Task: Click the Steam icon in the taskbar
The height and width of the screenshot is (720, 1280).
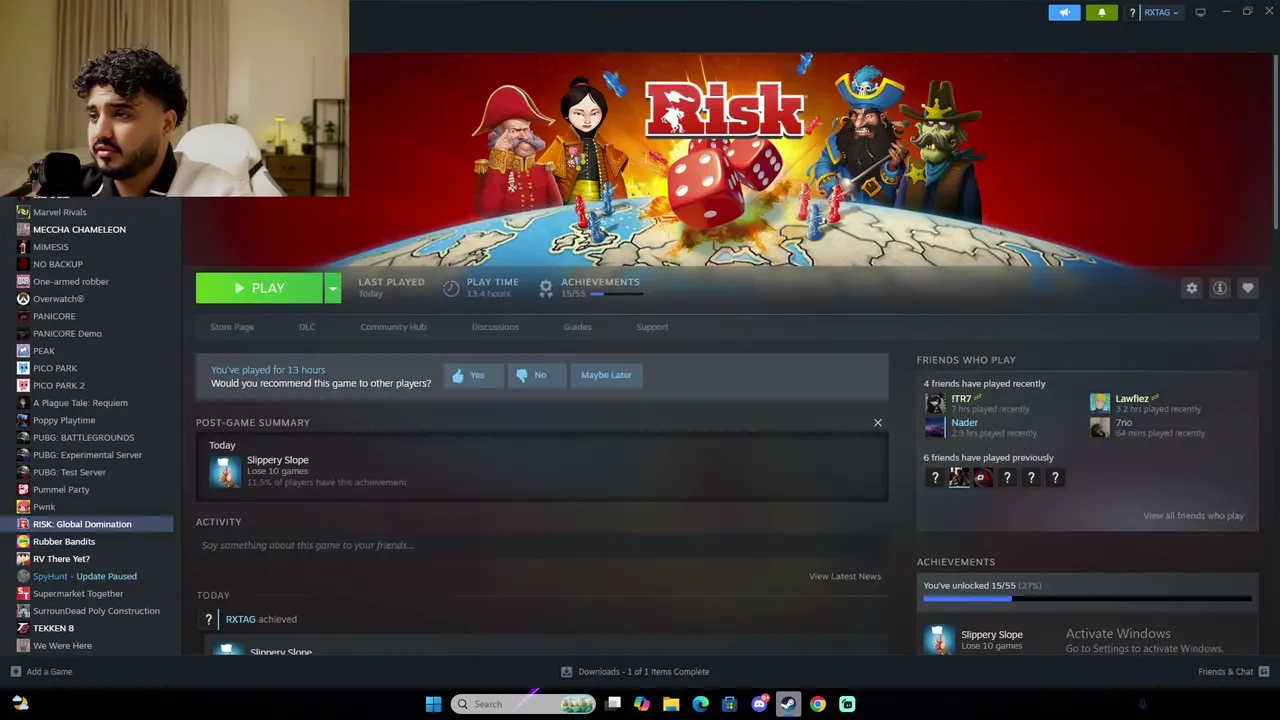Action: (x=788, y=704)
